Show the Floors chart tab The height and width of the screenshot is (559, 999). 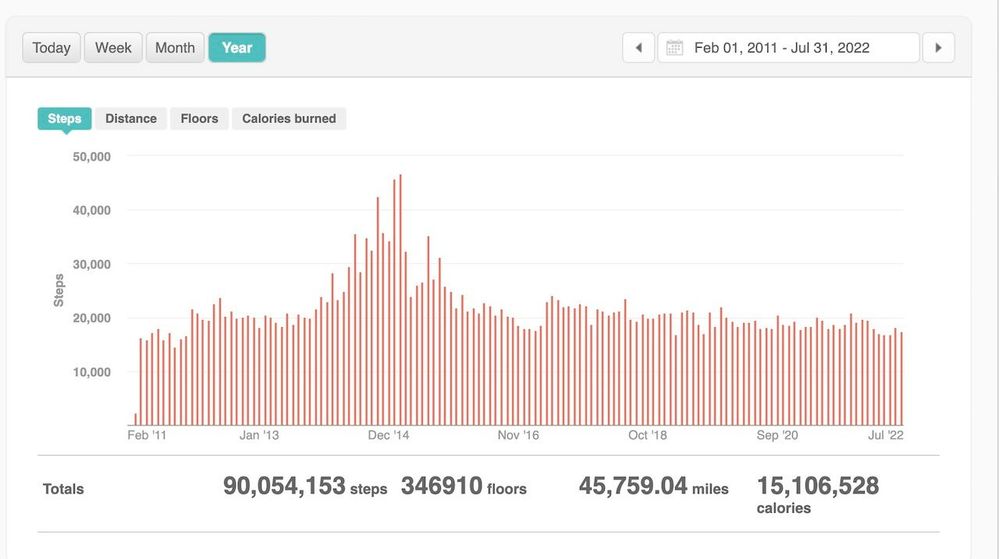click(199, 118)
